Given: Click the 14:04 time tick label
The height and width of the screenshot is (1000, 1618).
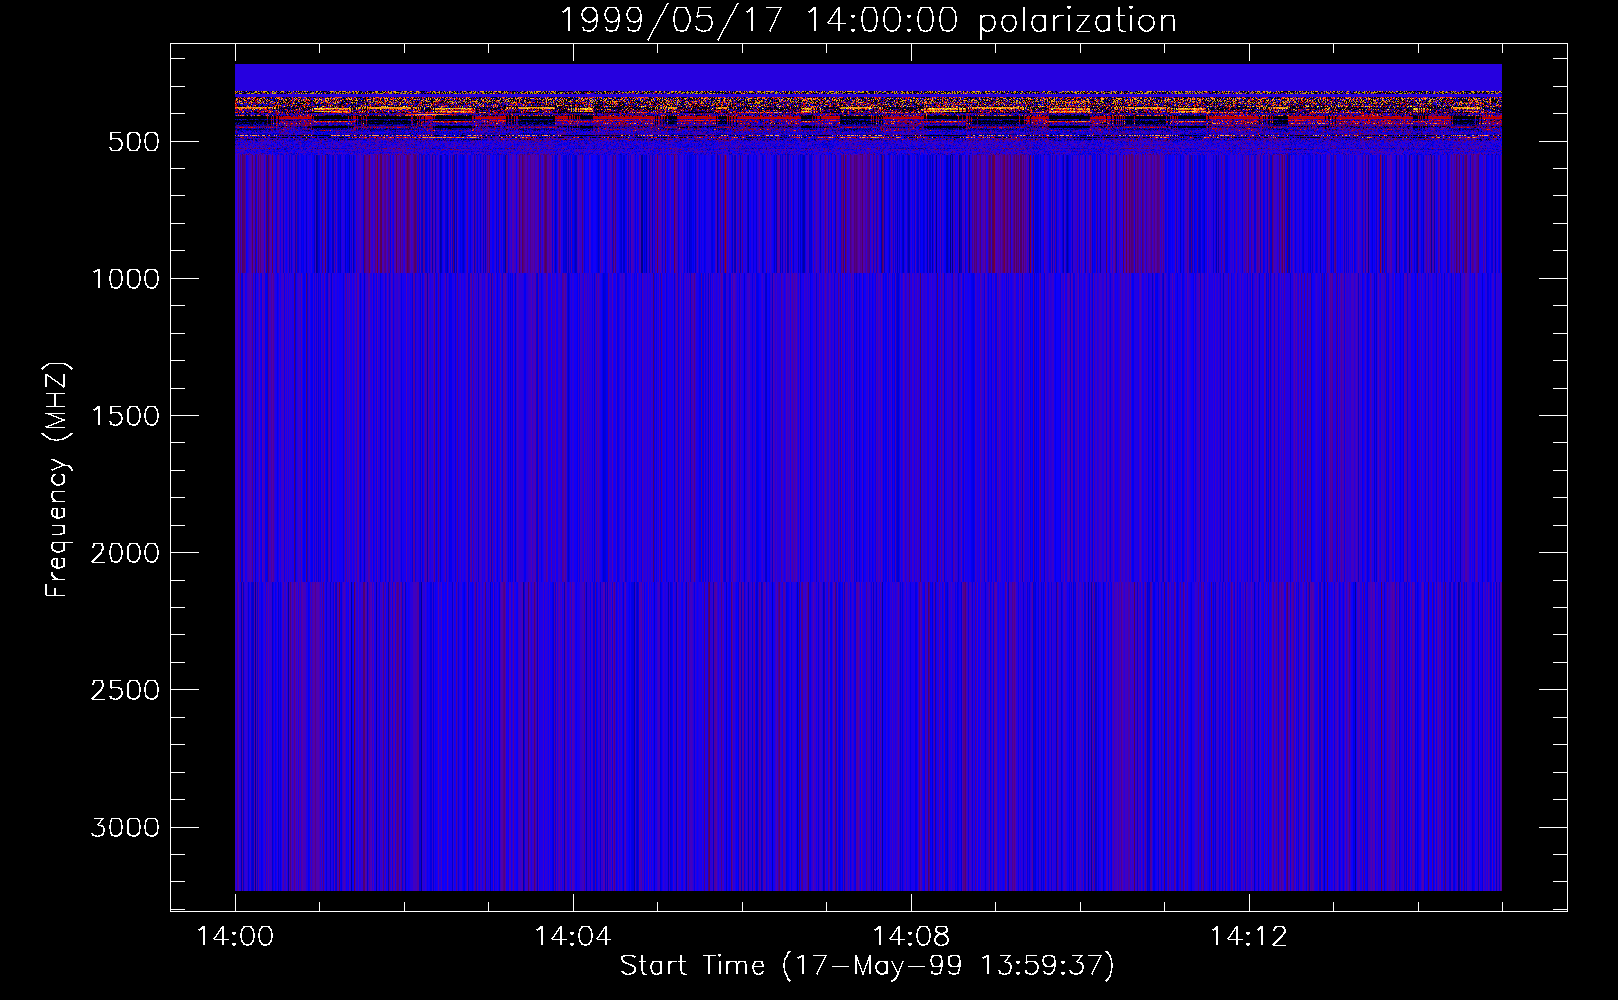Looking at the screenshot, I should click(x=572, y=937).
